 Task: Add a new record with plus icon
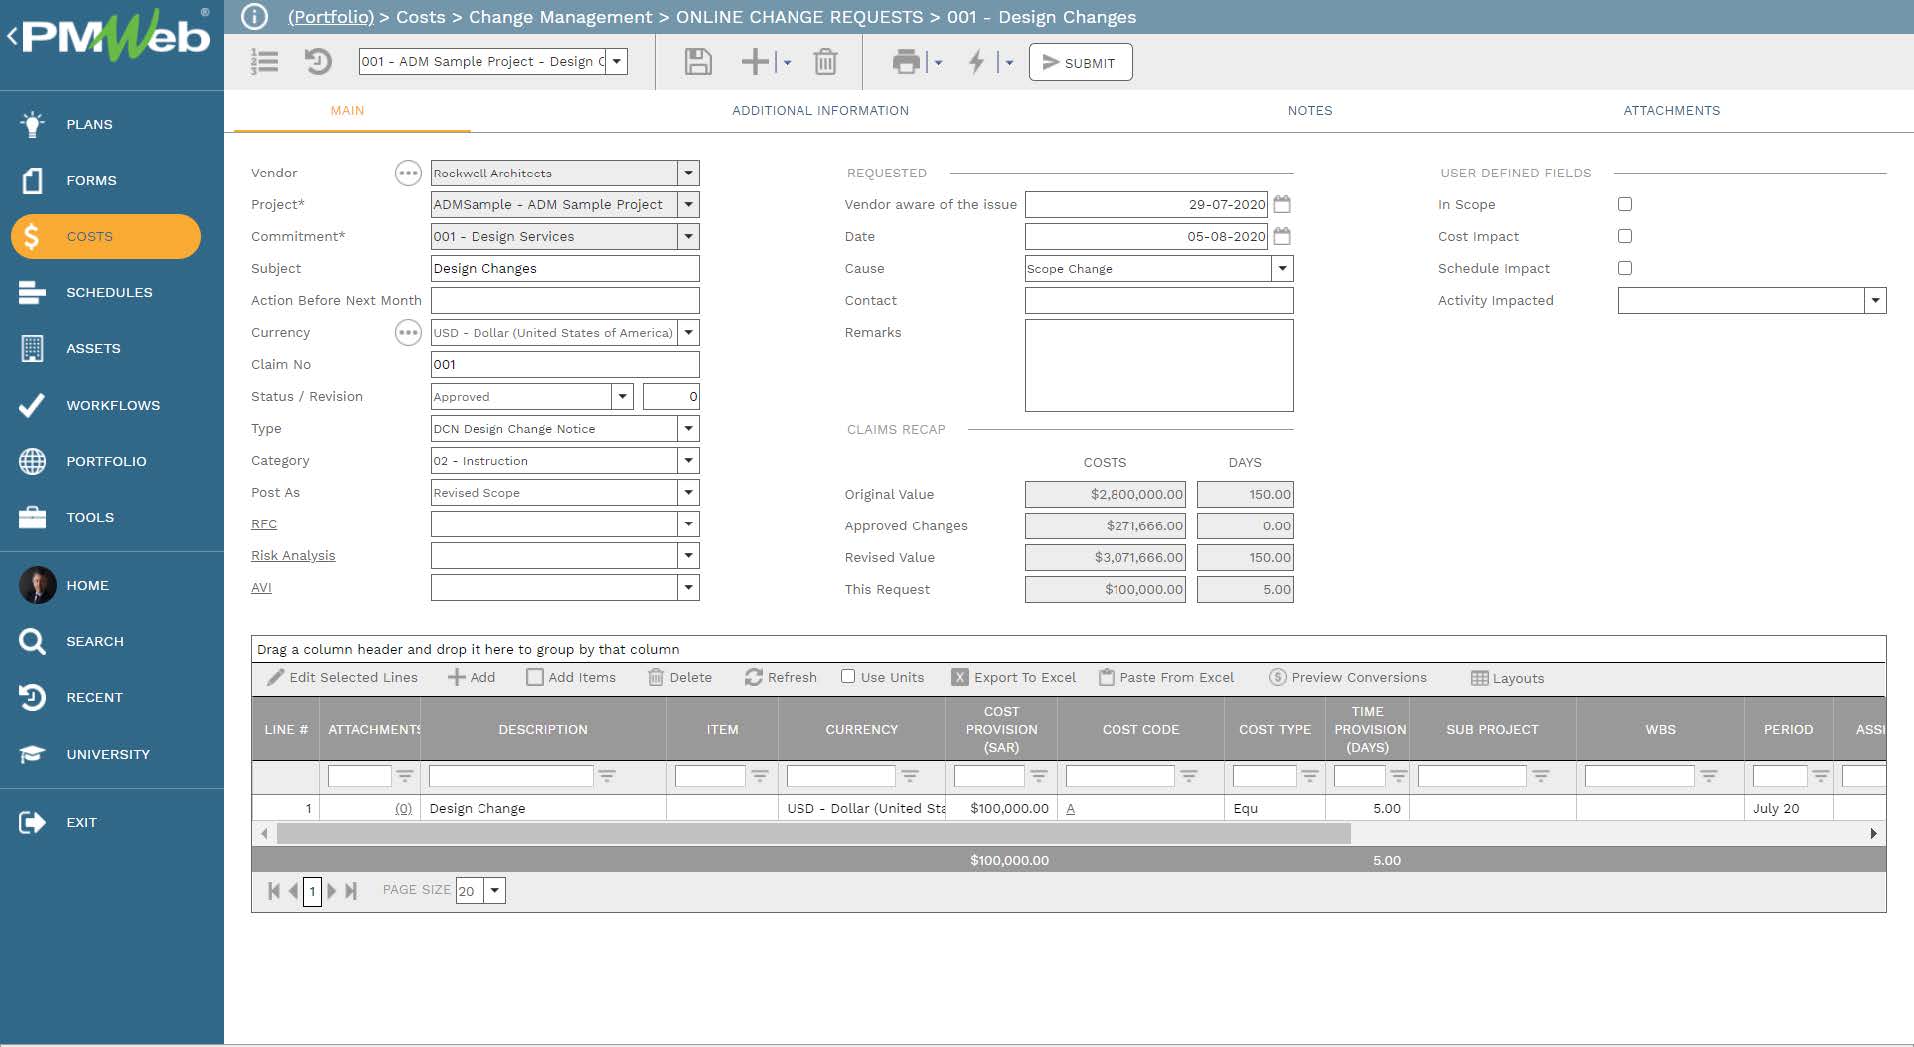[755, 62]
